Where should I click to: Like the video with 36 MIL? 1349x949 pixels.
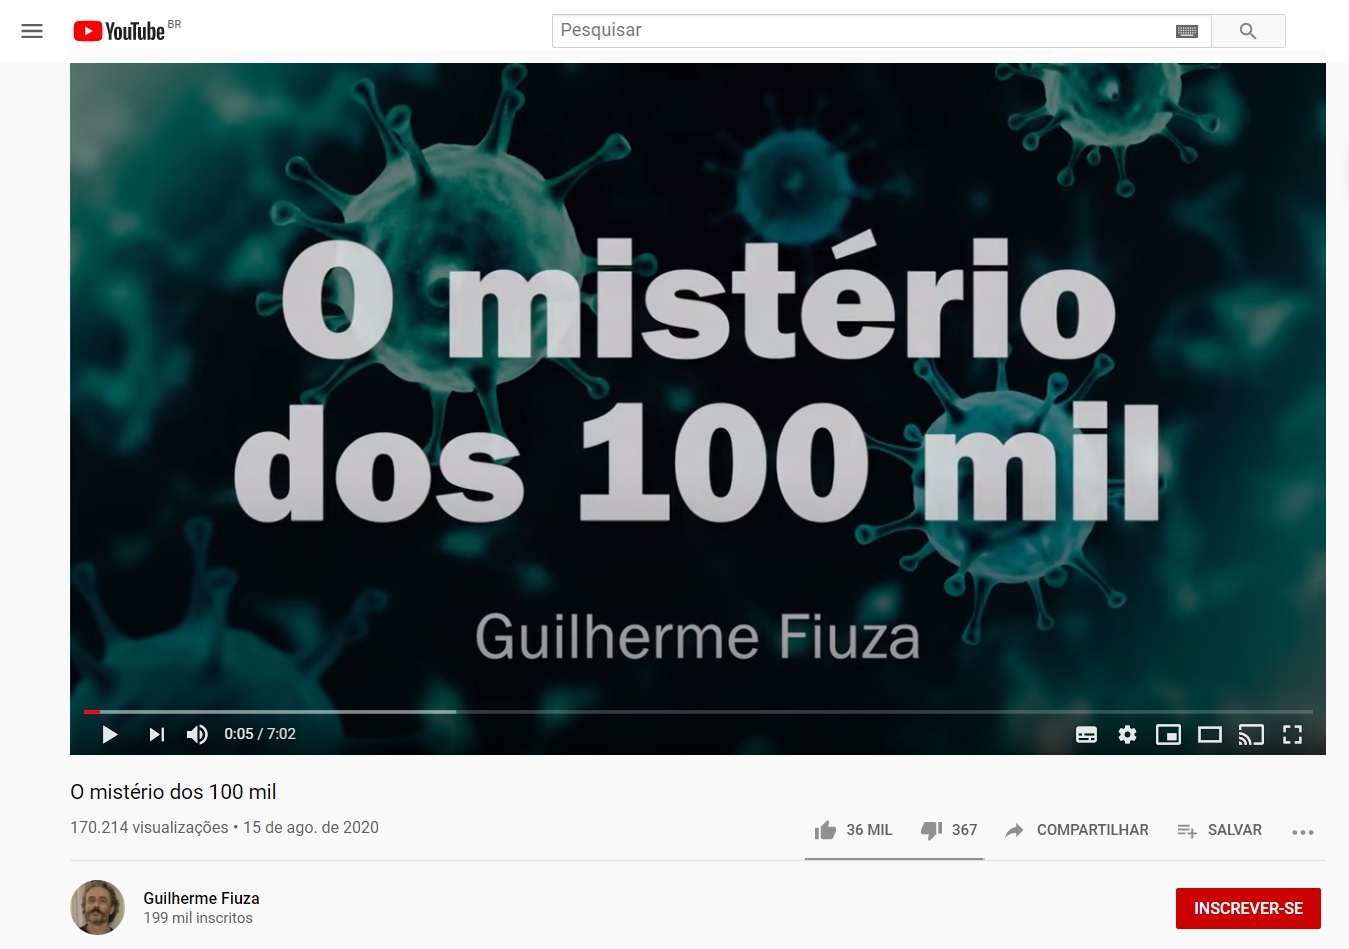point(853,830)
